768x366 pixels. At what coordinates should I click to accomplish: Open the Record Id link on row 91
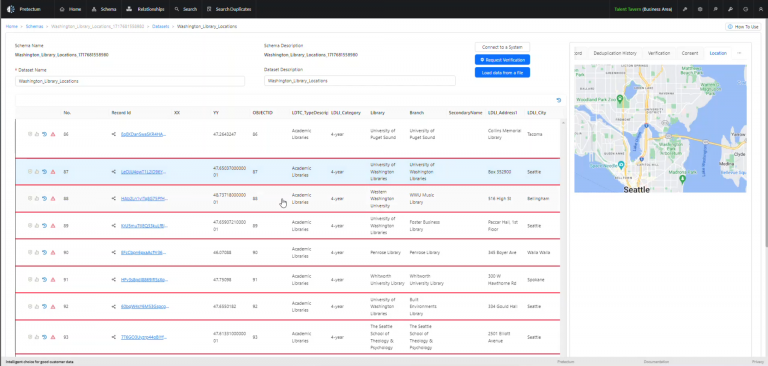(x=144, y=280)
